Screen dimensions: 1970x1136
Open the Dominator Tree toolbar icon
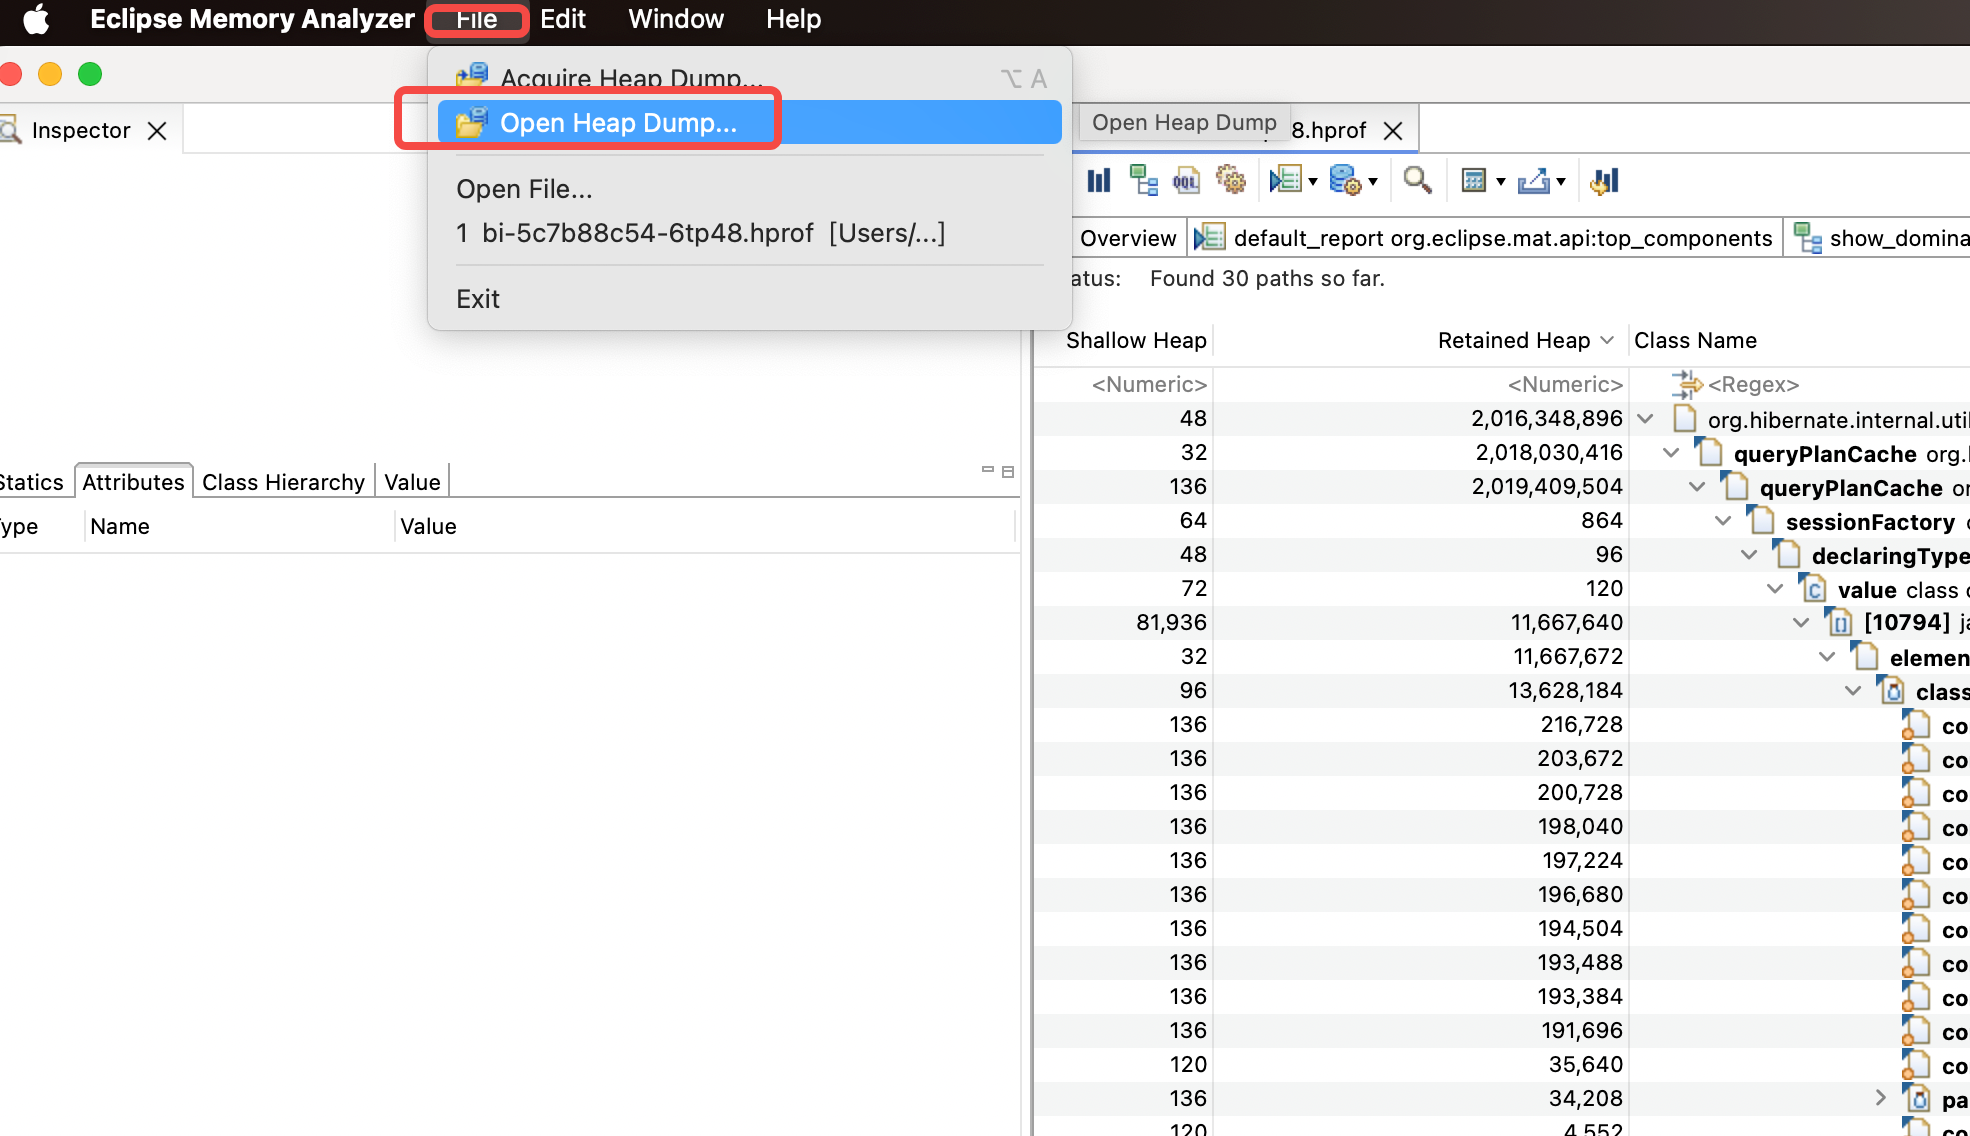pyautogui.click(x=1143, y=181)
